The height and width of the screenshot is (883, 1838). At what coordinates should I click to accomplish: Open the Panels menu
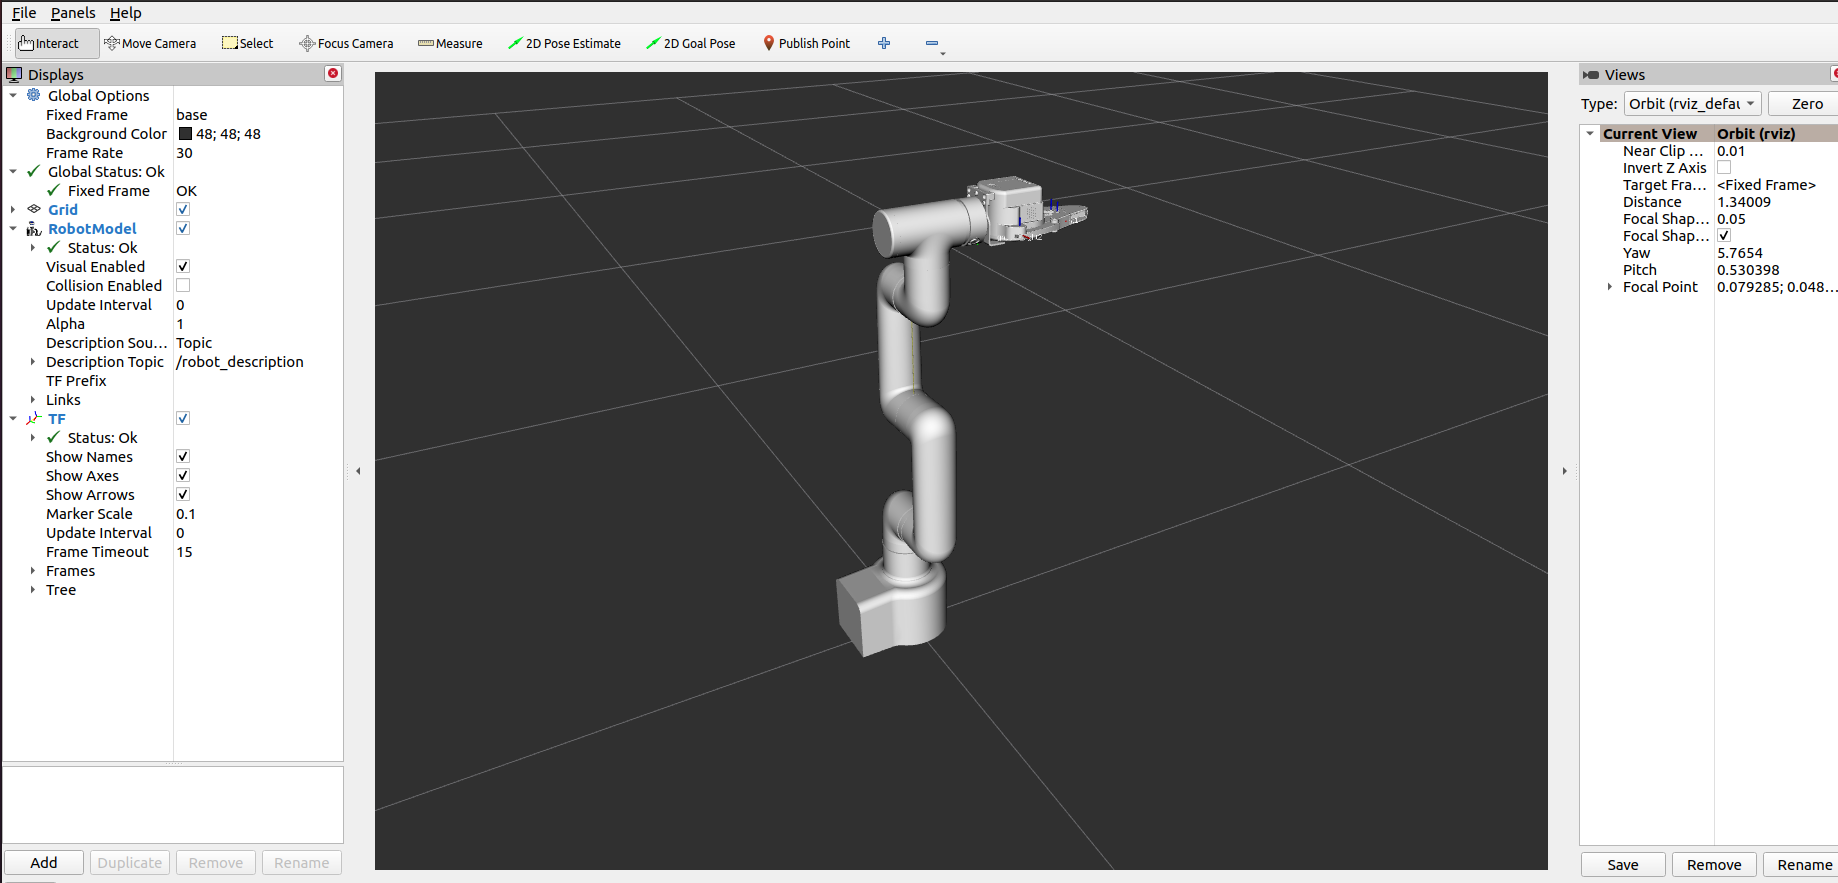click(x=73, y=13)
